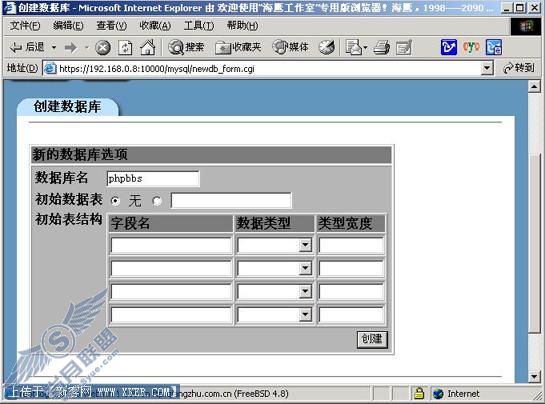Select the 无 (none) initial table radio
This screenshot has width=545, height=404.
[x=115, y=201]
